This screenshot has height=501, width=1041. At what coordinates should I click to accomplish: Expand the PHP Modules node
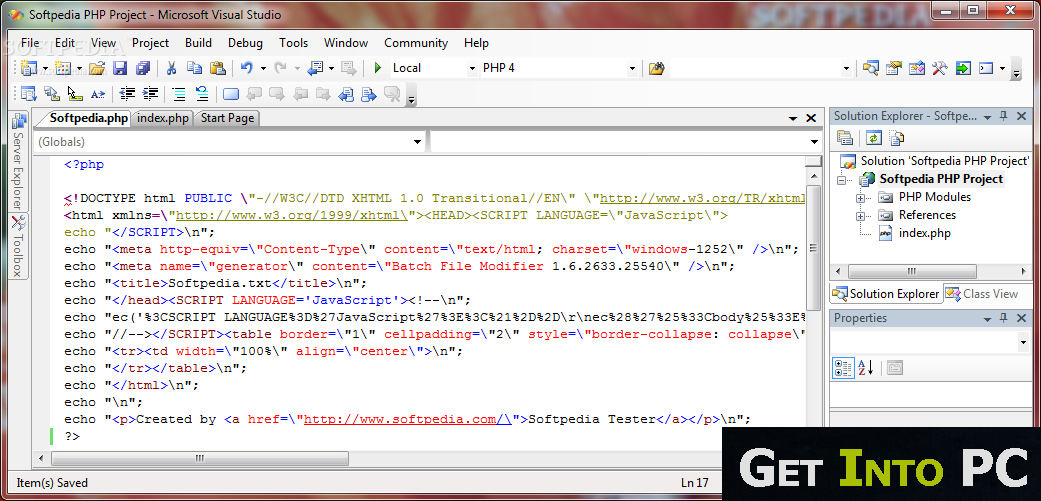click(861, 198)
